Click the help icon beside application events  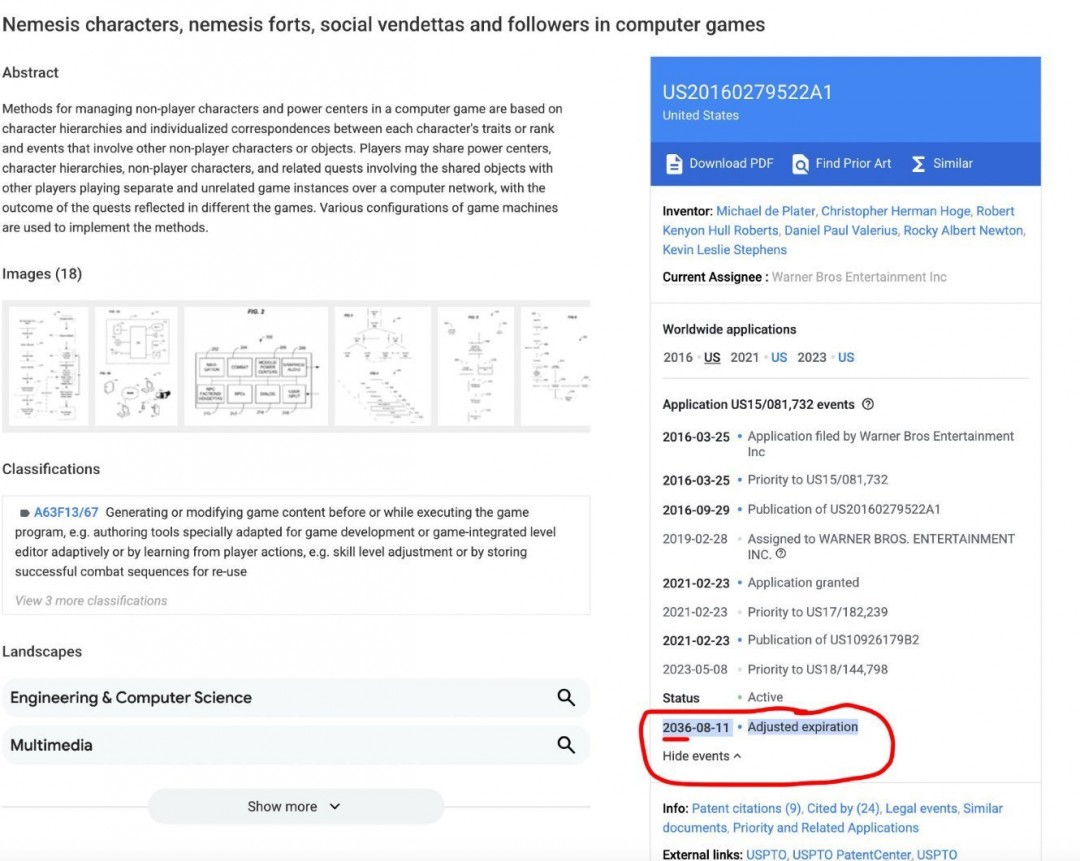[868, 405]
